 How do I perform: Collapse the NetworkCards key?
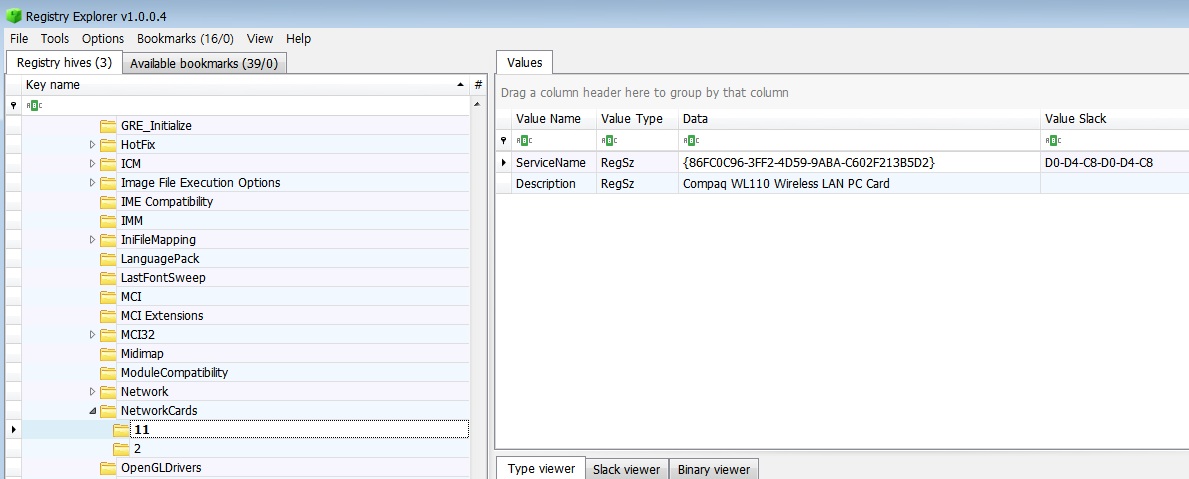(x=93, y=411)
